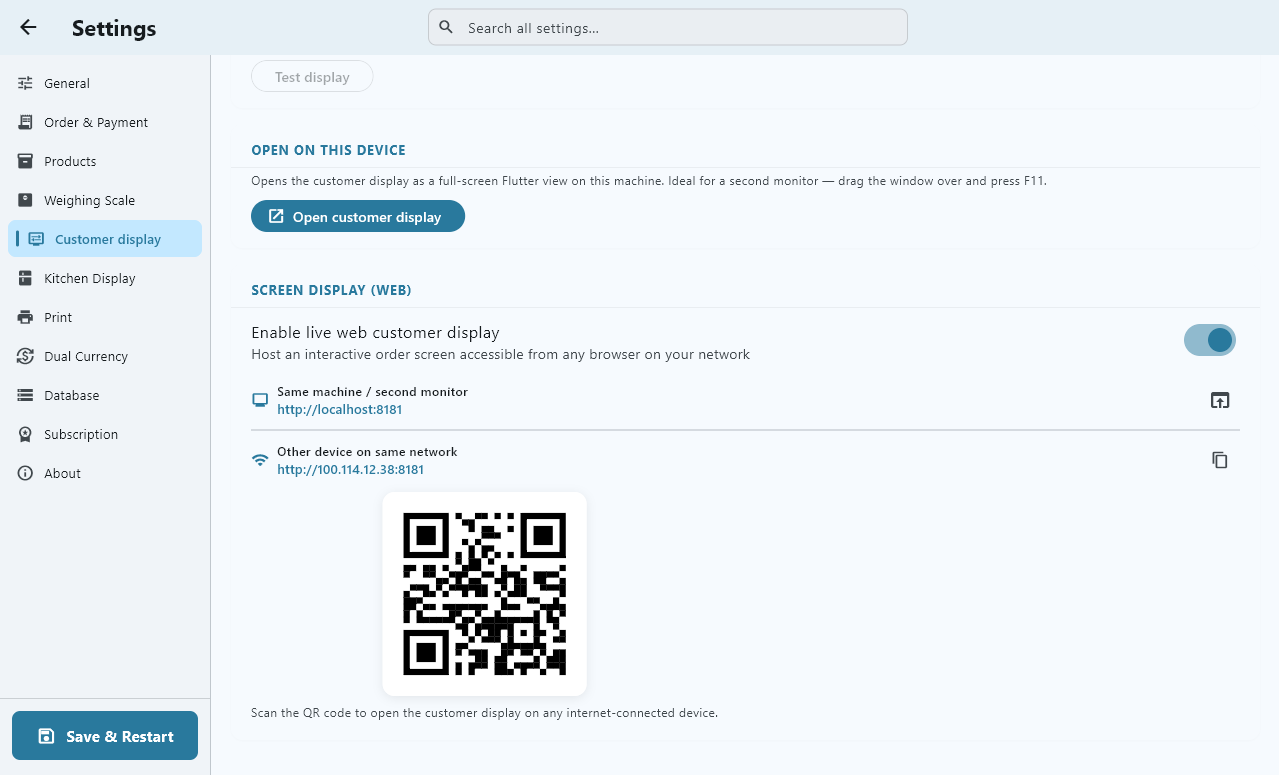Open Products settings

pyautogui.click(x=105, y=161)
